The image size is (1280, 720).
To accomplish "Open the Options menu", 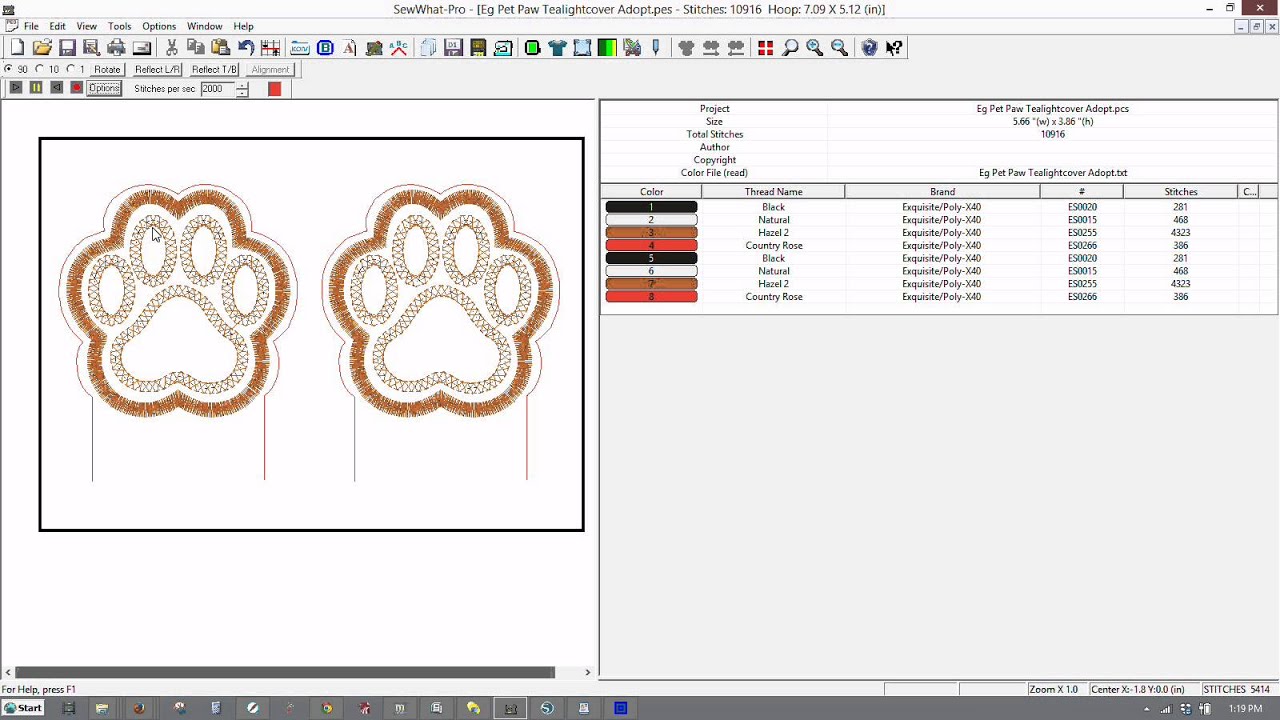I will [159, 26].
